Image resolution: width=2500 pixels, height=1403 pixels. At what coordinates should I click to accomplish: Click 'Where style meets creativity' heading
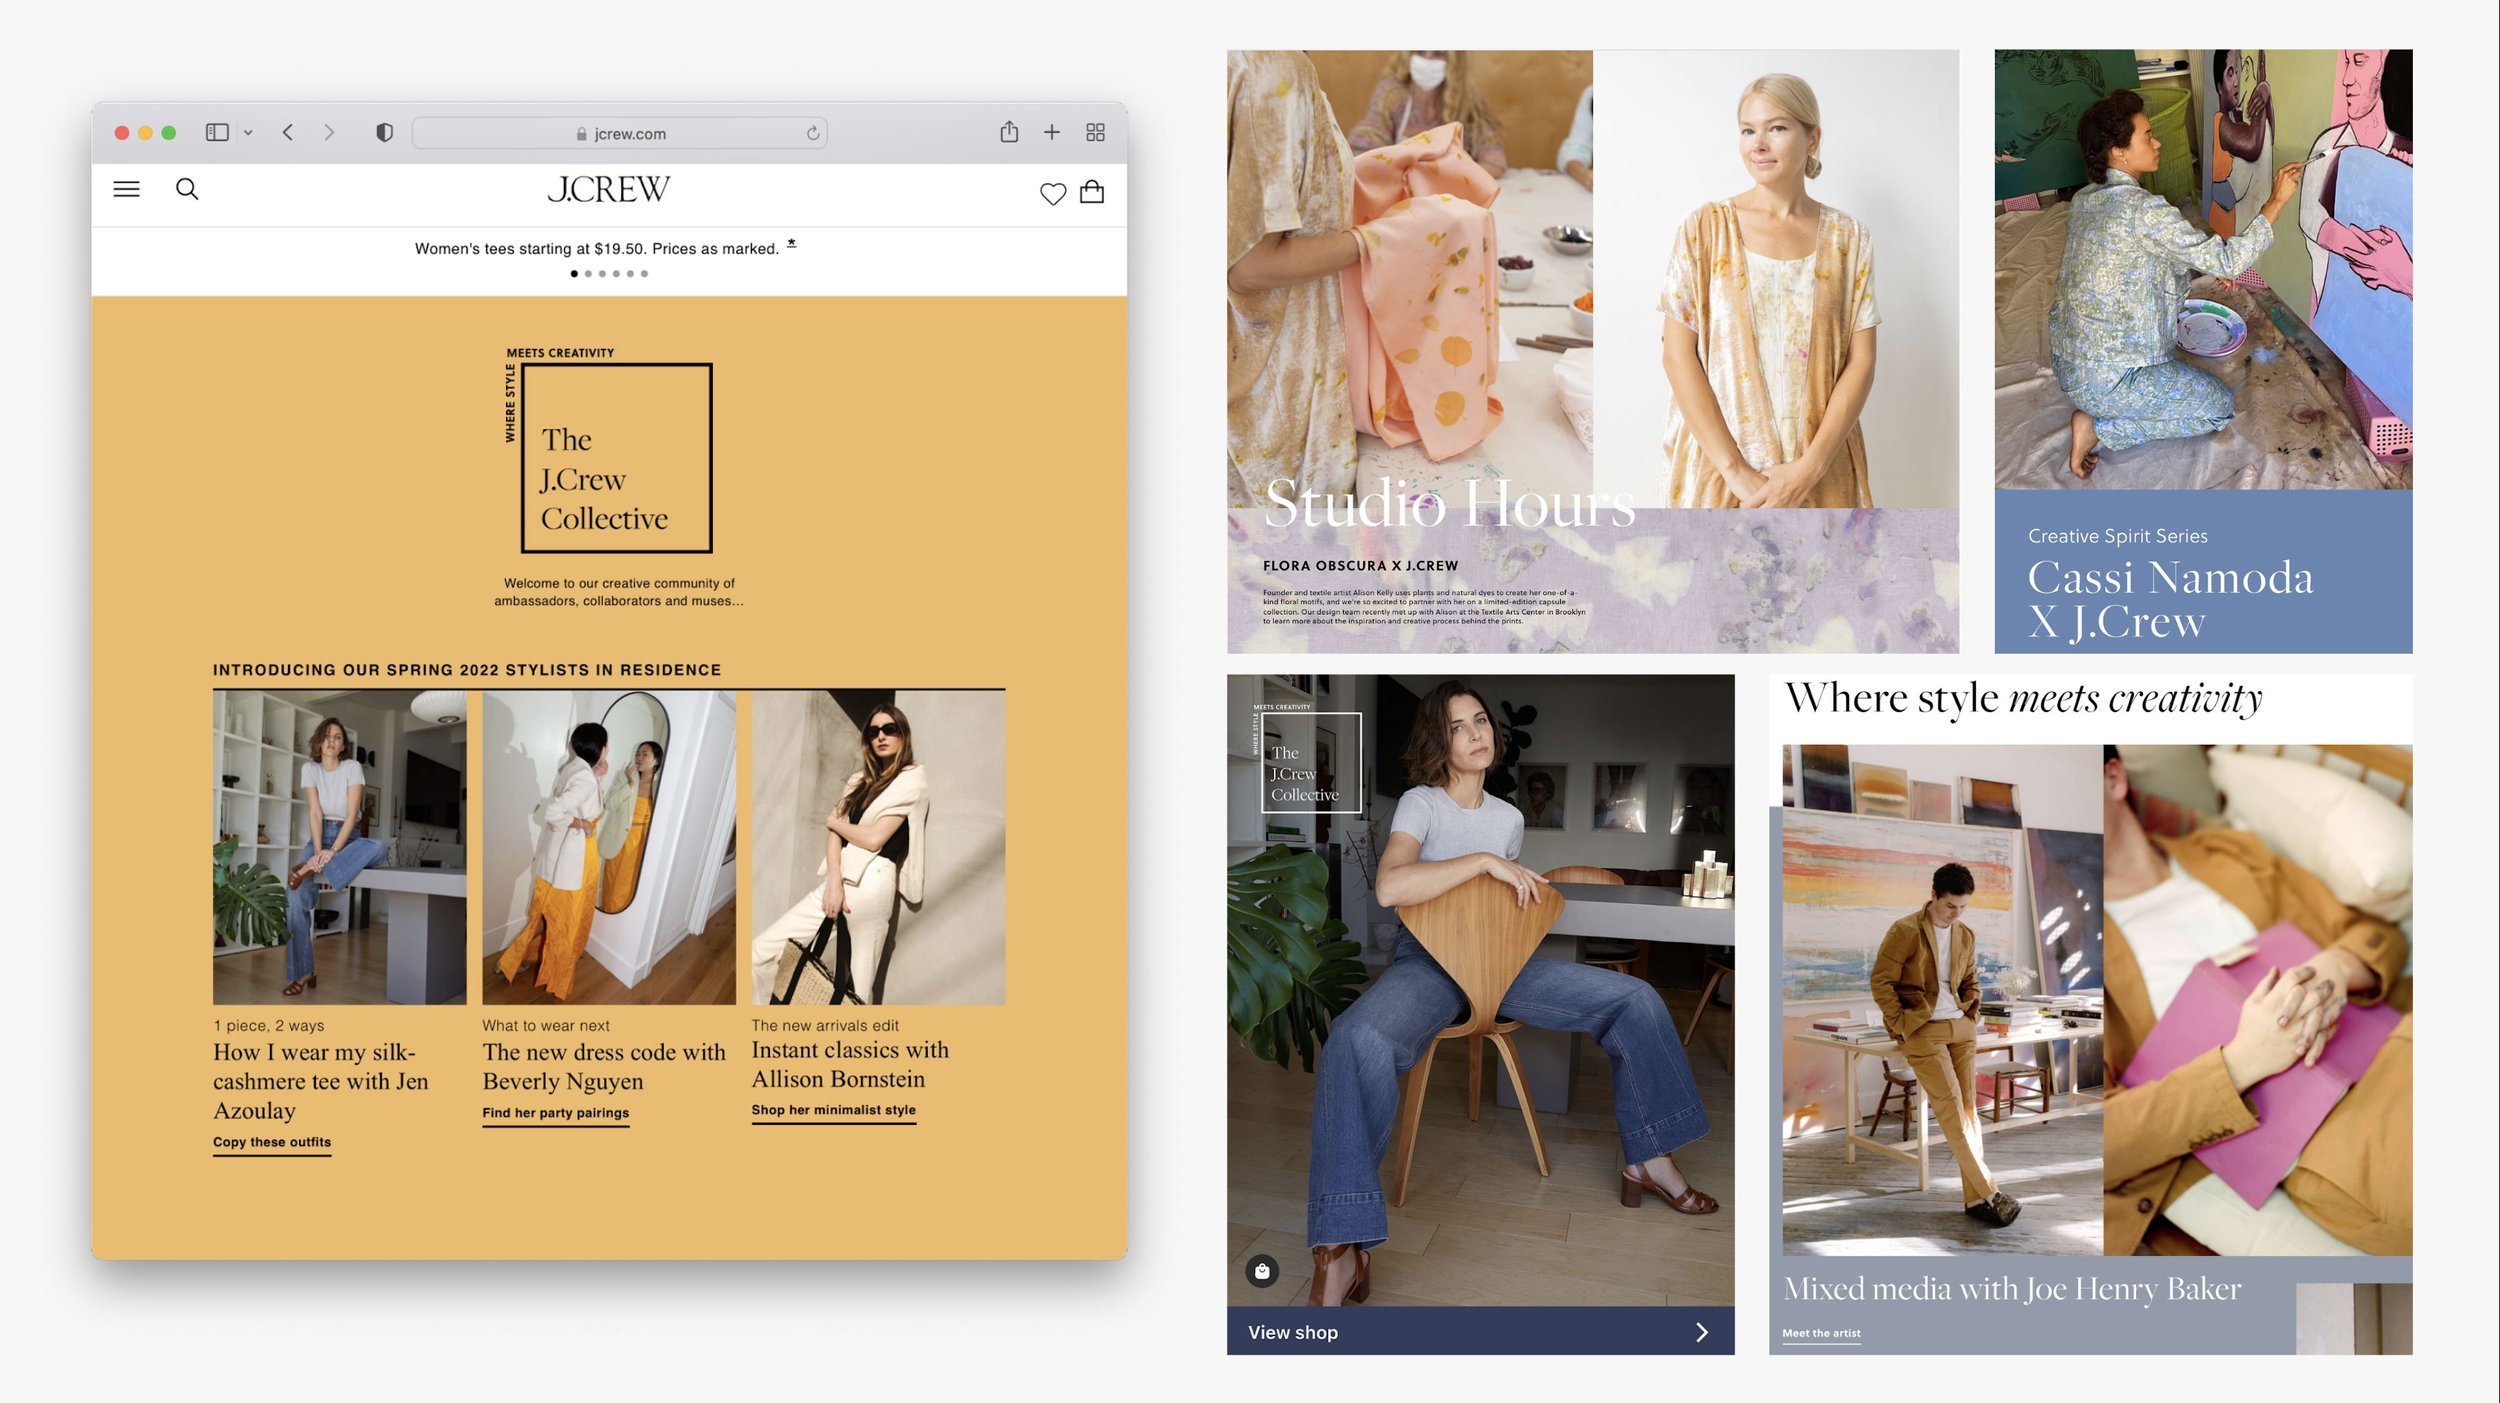pos(2023,698)
